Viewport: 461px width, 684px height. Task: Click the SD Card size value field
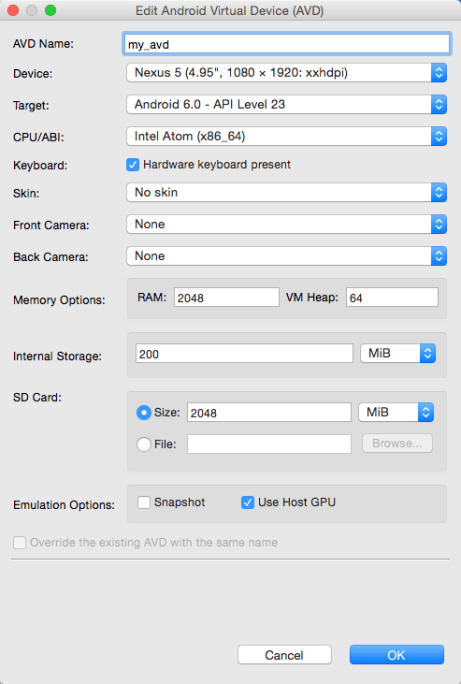click(x=269, y=412)
